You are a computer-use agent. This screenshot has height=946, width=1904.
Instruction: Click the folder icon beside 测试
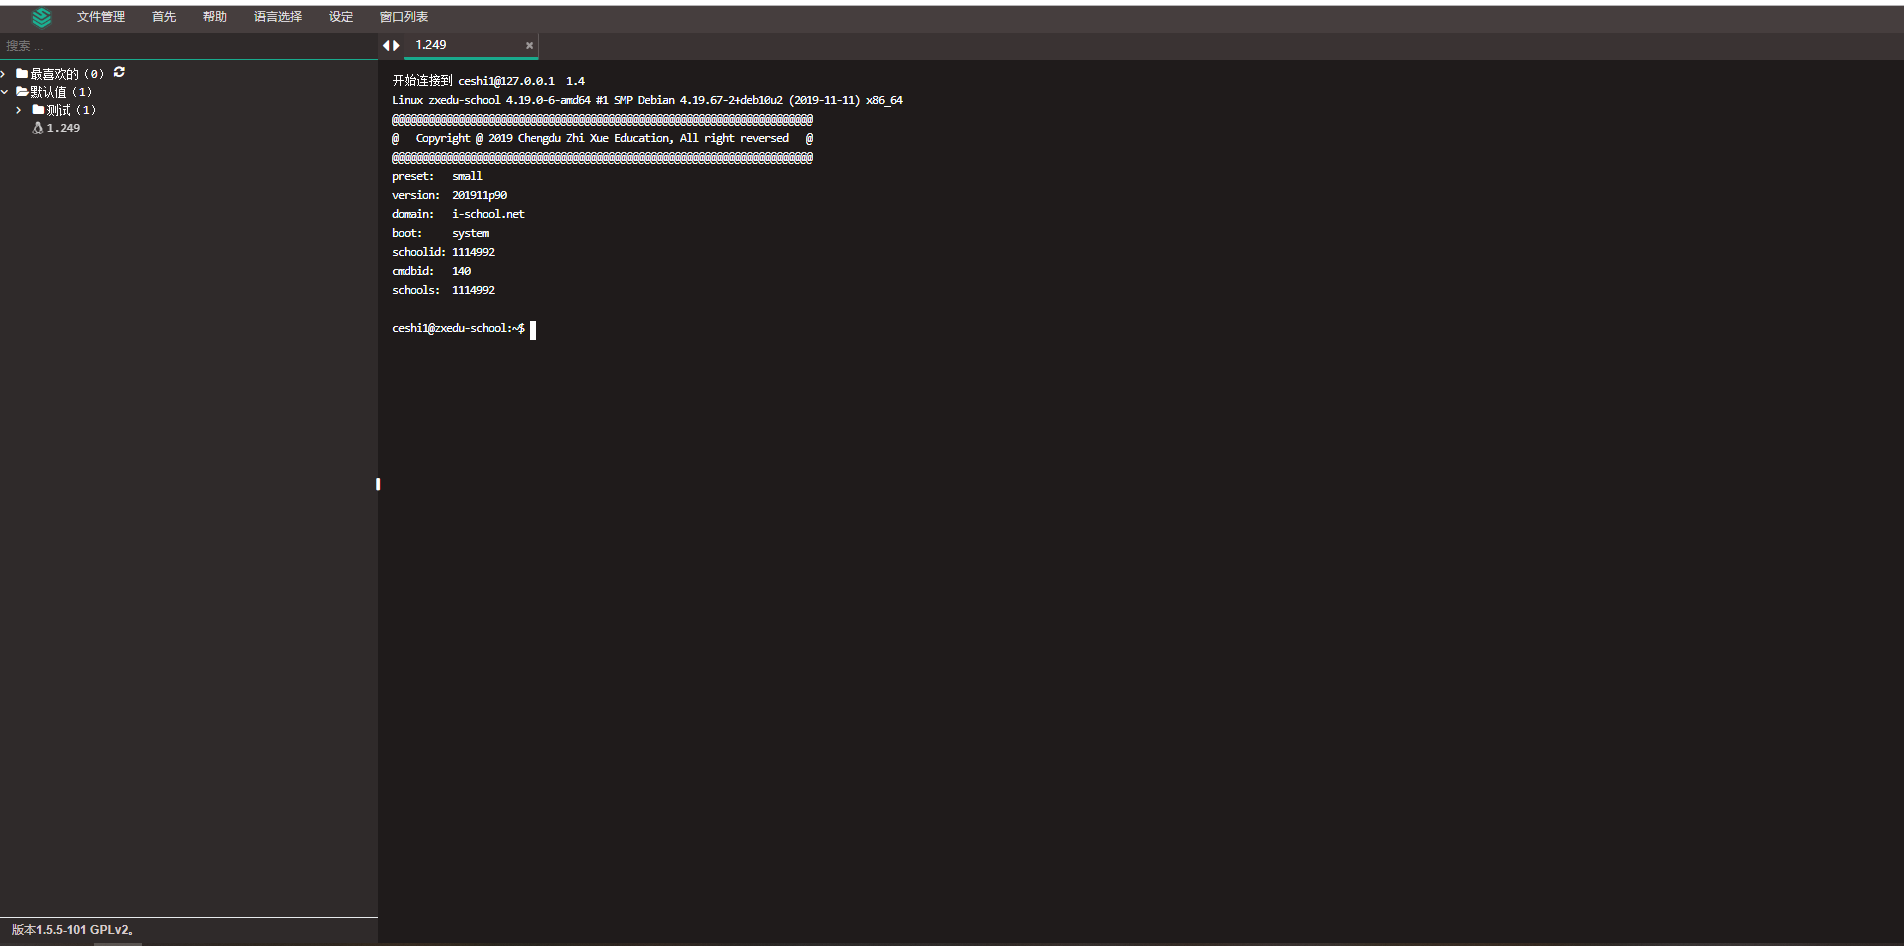tap(38, 110)
